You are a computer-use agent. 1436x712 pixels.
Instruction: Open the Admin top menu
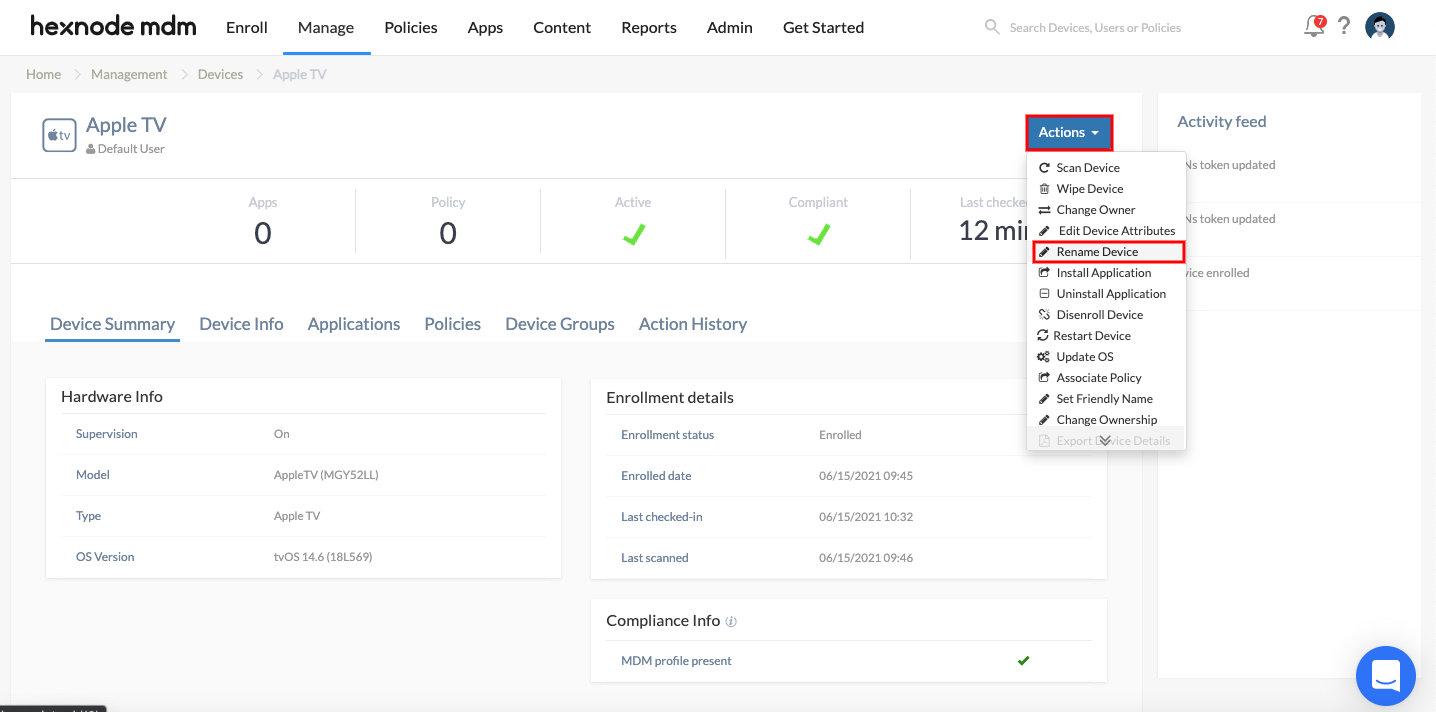pyautogui.click(x=730, y=27)
